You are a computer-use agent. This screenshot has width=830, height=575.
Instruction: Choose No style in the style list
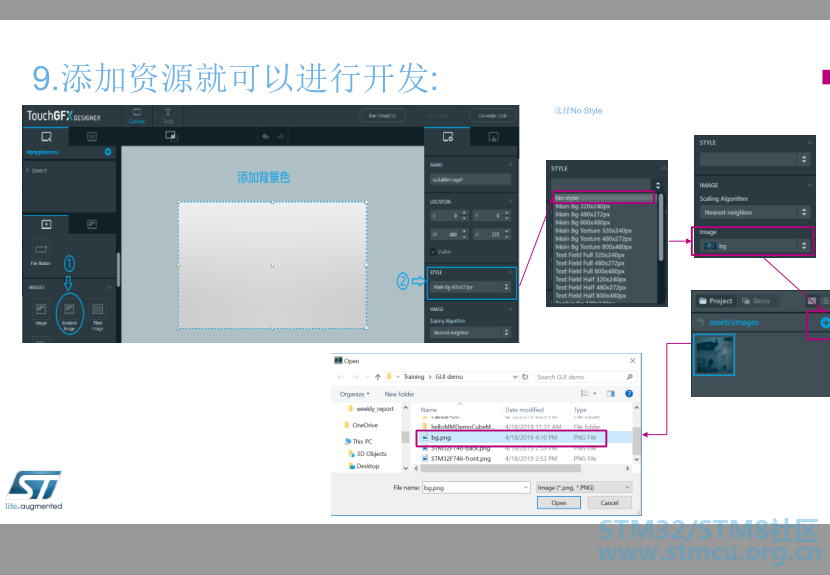tap(603, 197)
